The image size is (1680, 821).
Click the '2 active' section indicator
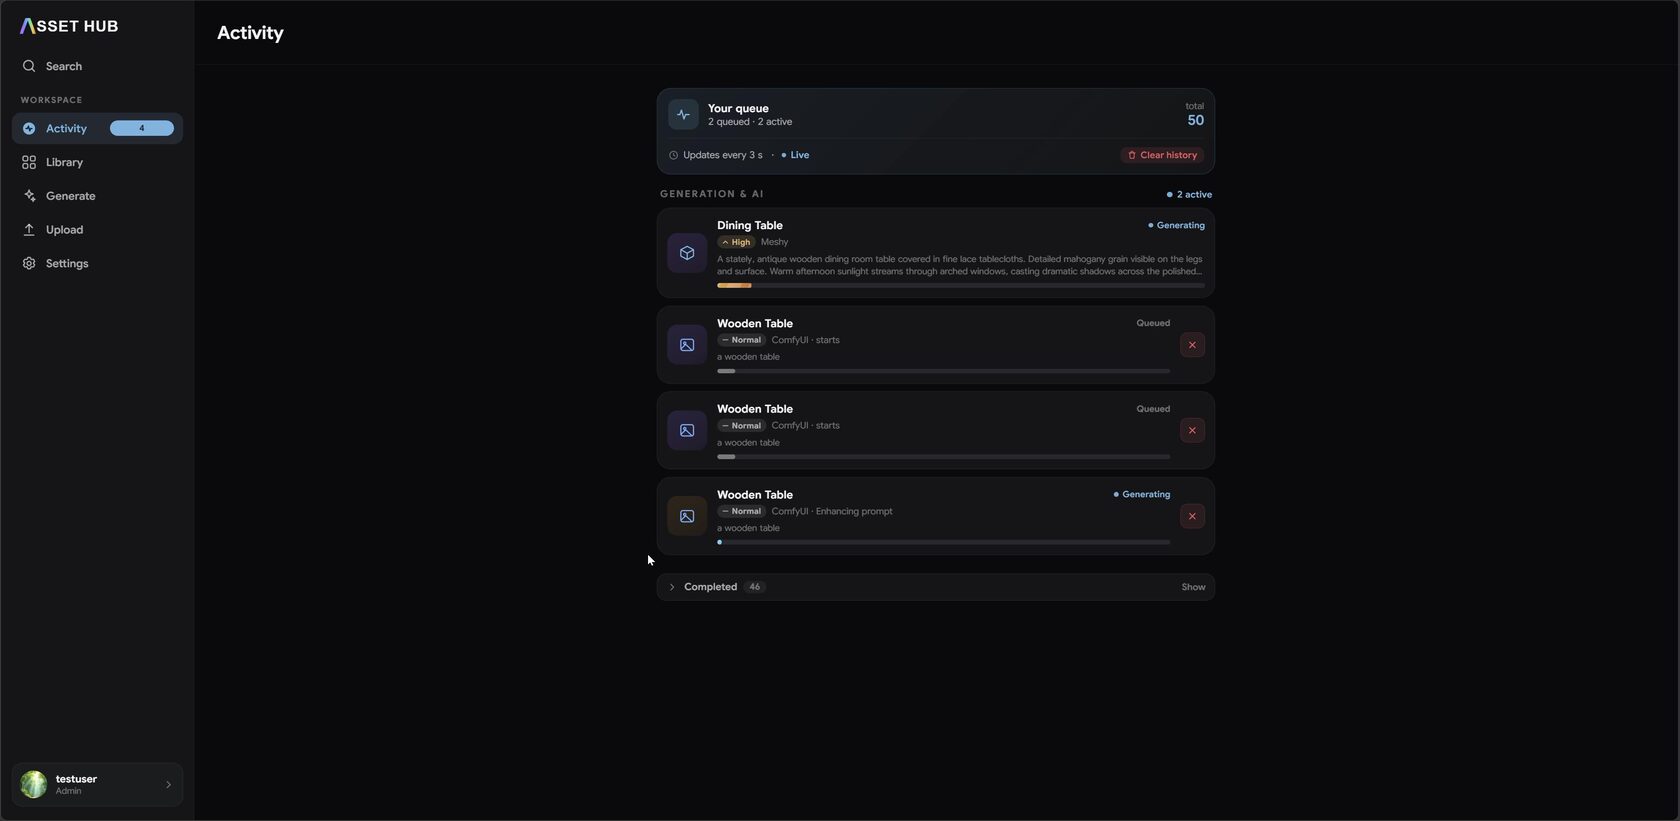pos(1189,195)
